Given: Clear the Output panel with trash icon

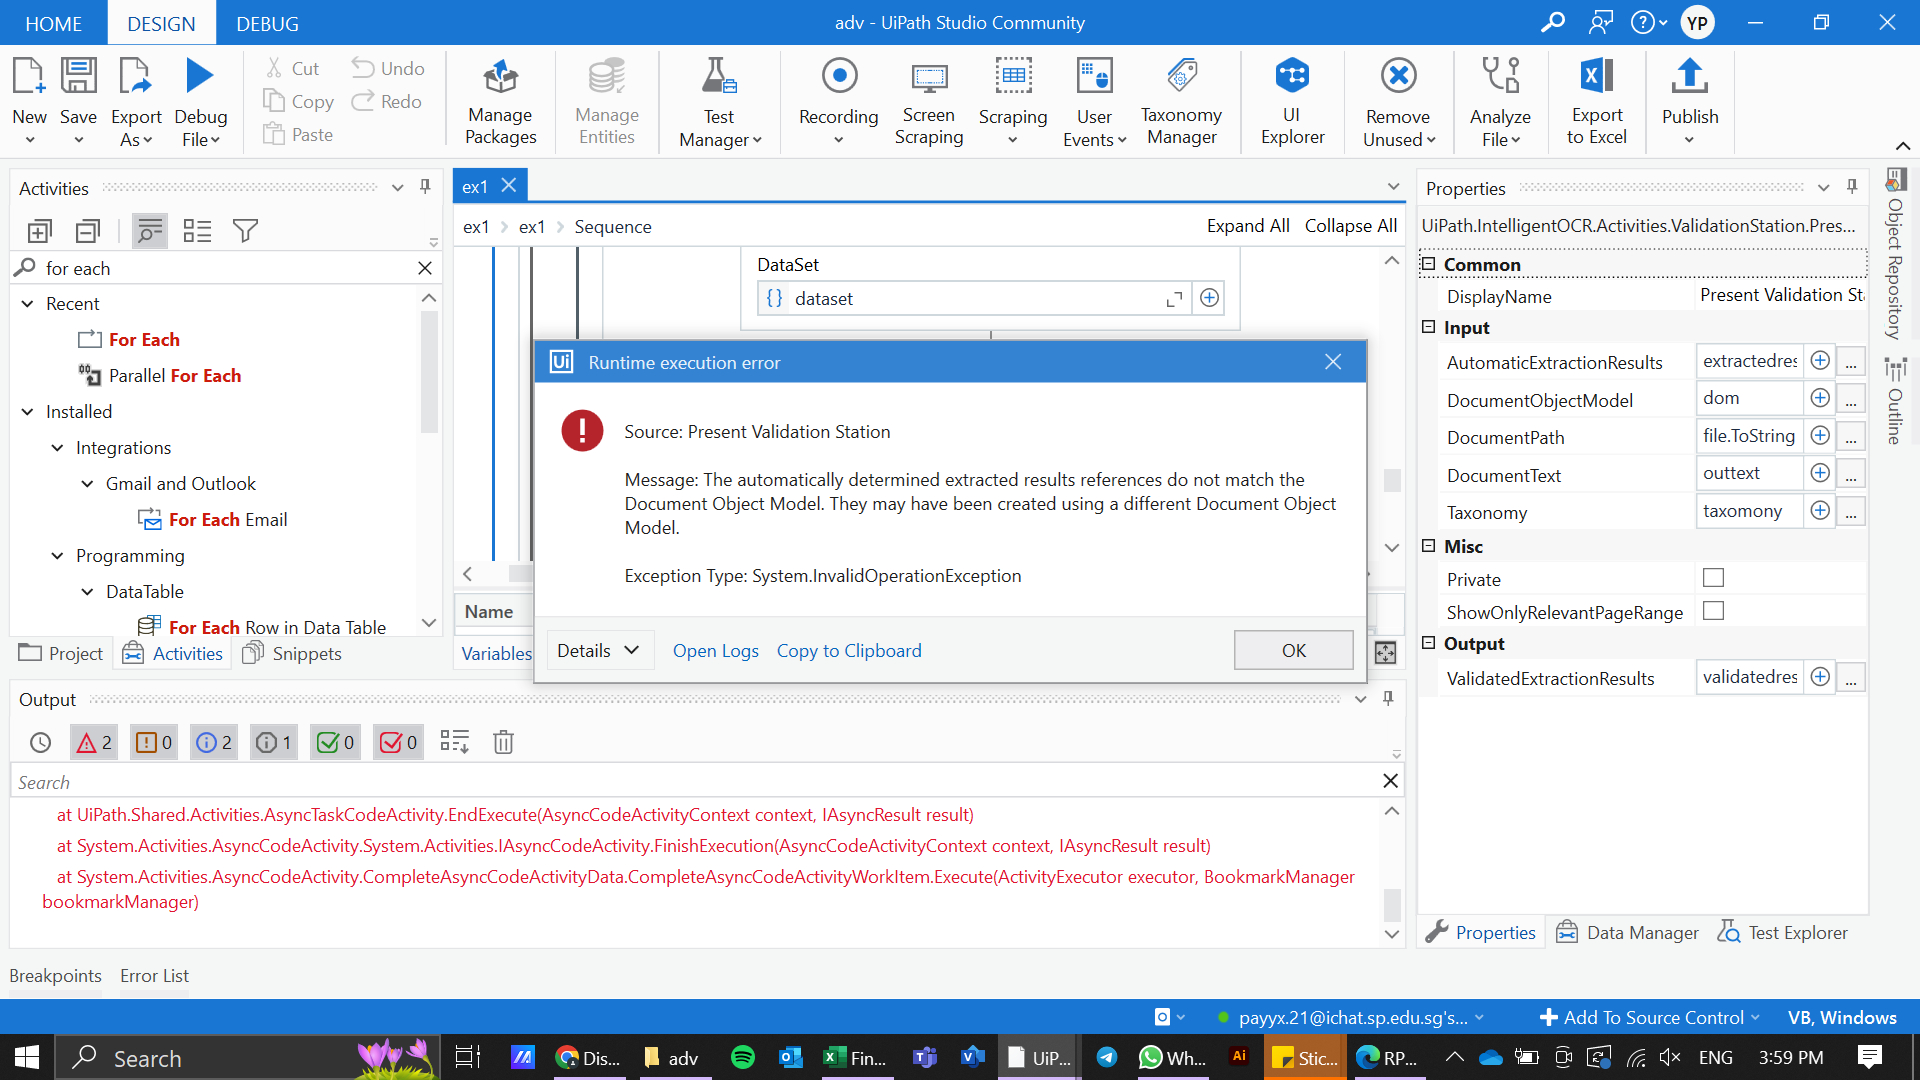Looking at the screenshot, I should click(503, 742).
